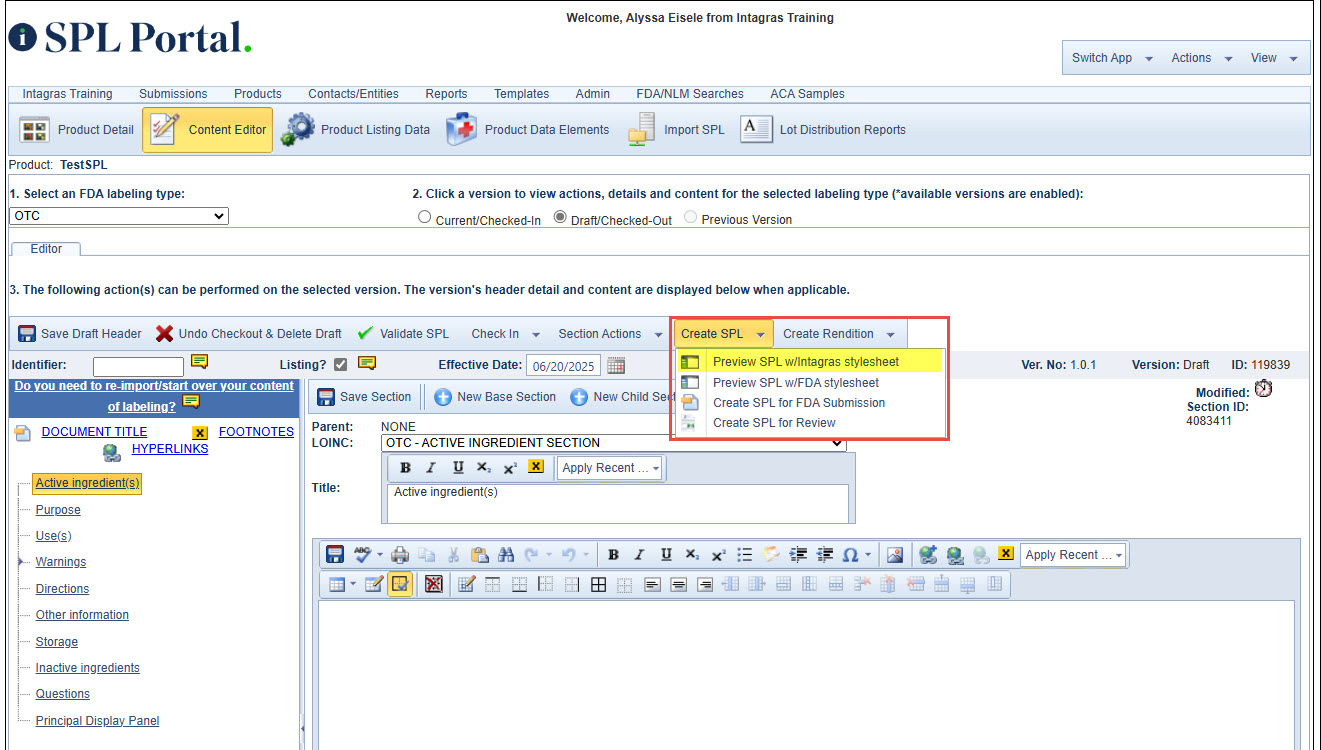Screen dimensions: 1321x750
Task: Select the Draft/Checked-Out radio button
Action: point(560,218)
